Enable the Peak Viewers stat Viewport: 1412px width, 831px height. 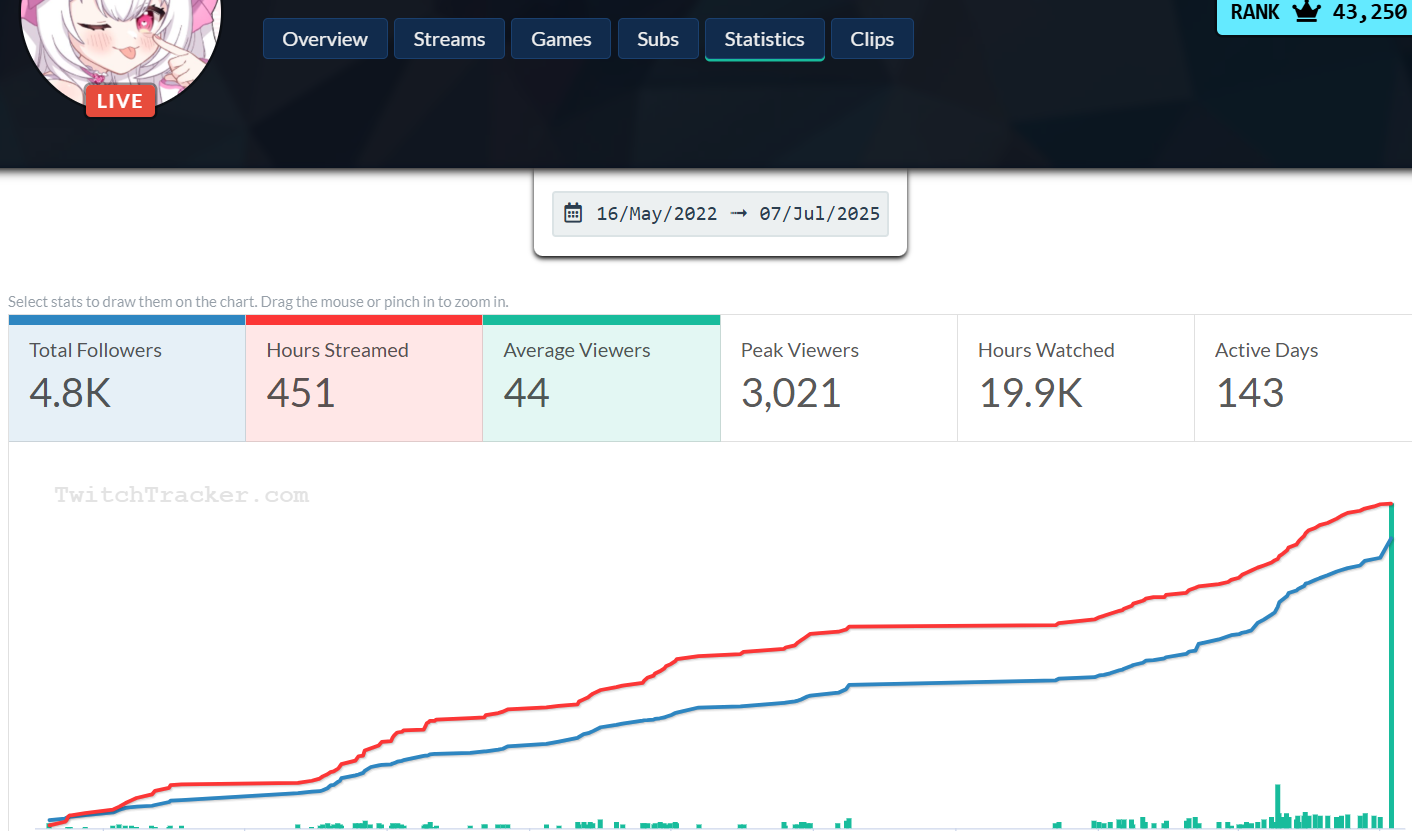pyautogui.click(x=839, y=378)
